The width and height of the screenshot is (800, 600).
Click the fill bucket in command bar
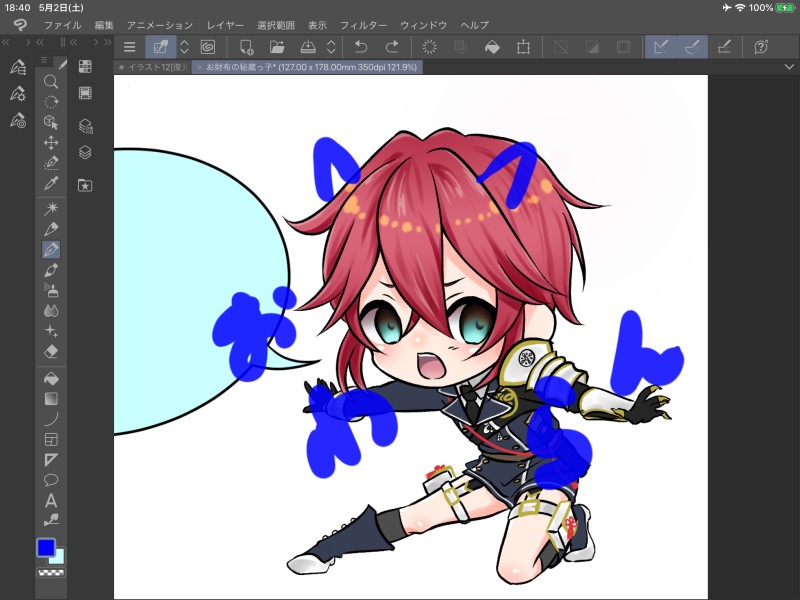click(492, 47)
